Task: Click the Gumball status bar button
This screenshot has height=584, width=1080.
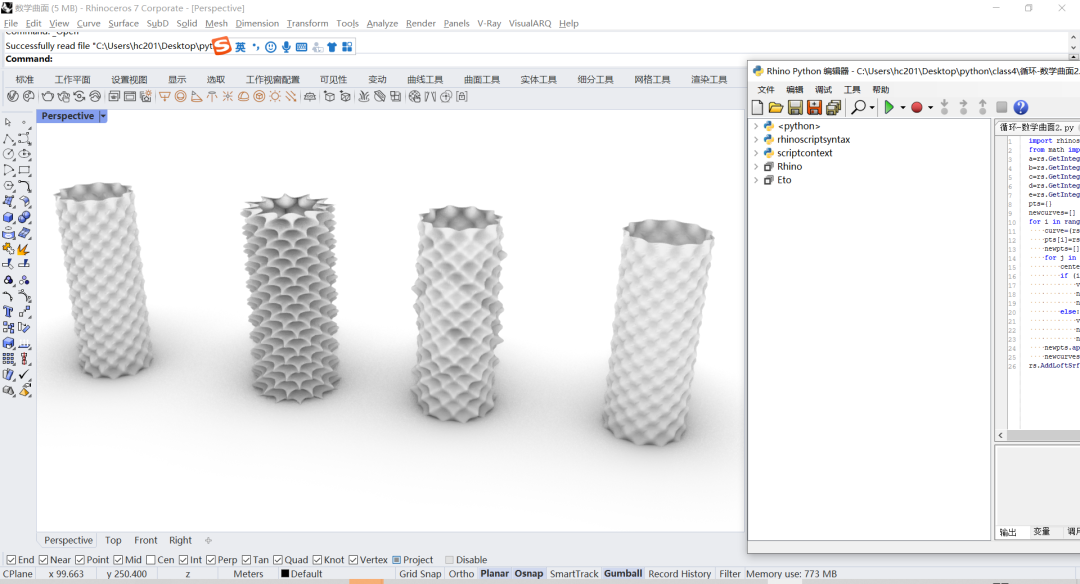Action: coord(623,574)
